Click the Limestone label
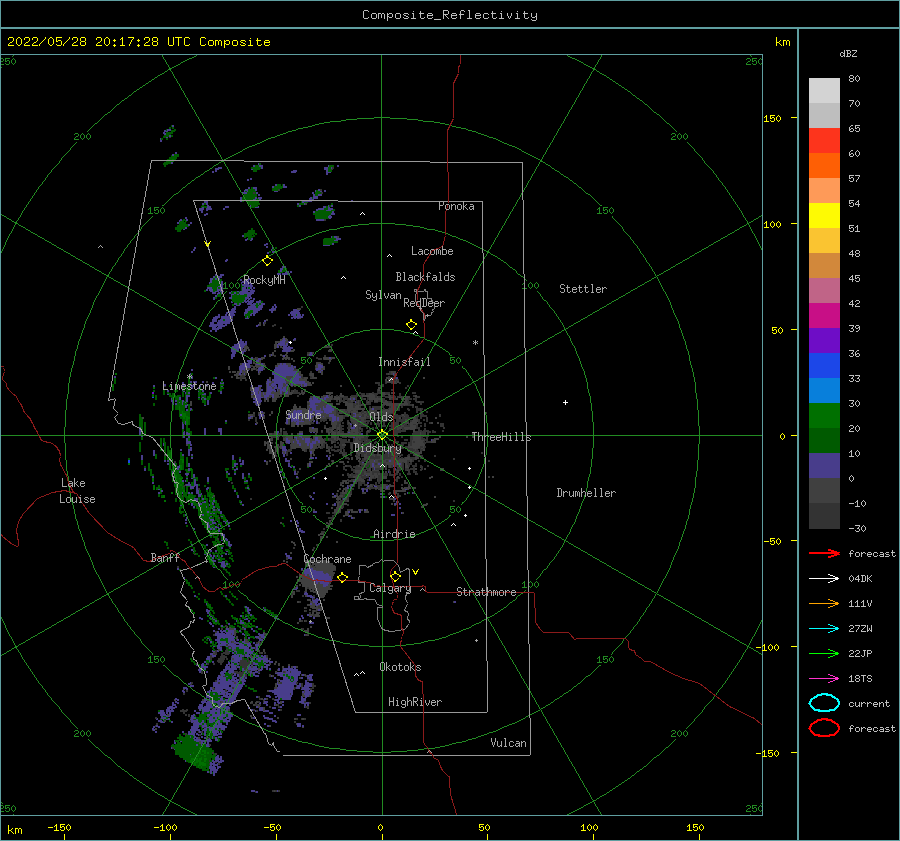This screenshot has width=900, height=841. [x=189, y=386]
